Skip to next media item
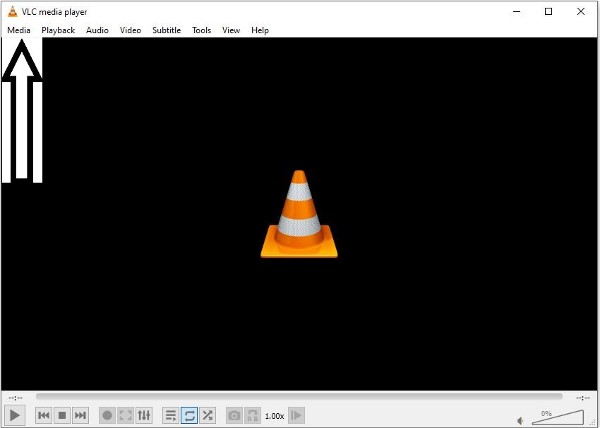This screenshot has width=600, height=428. 80,415
